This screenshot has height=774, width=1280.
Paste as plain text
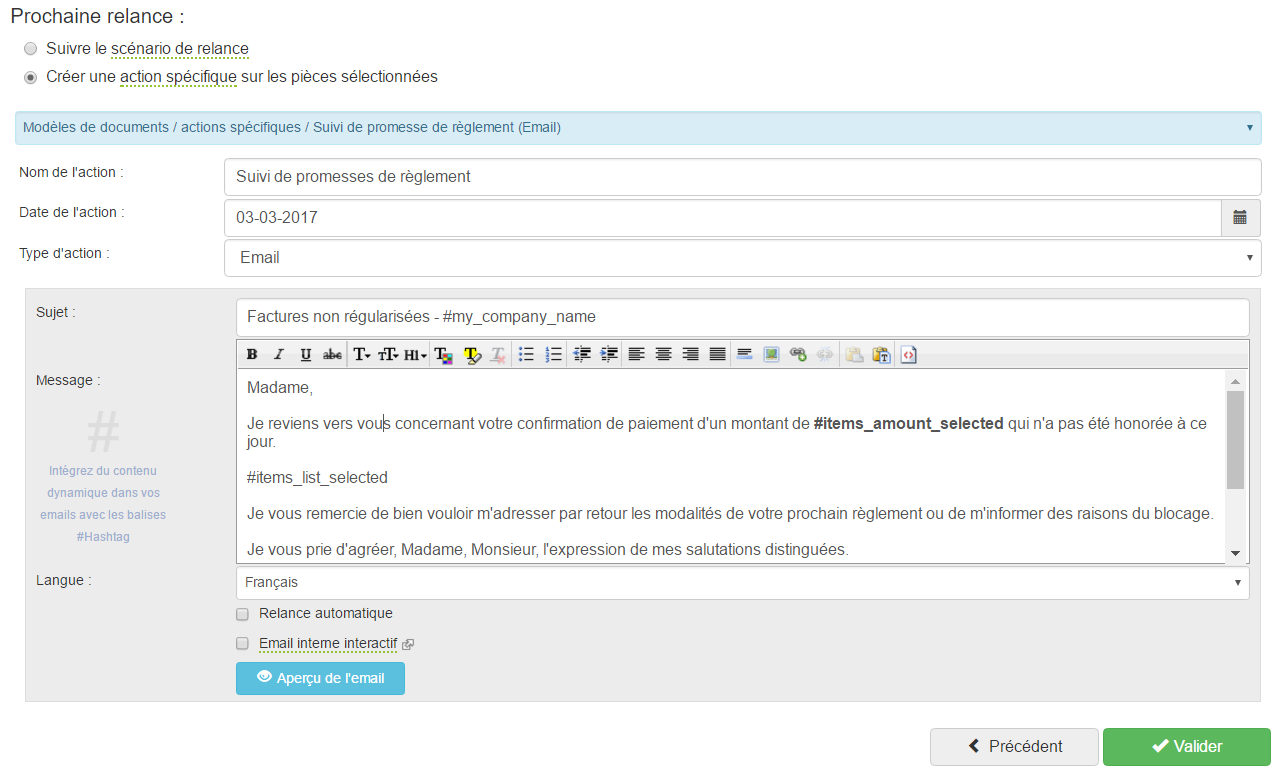(x=881, y=354)
